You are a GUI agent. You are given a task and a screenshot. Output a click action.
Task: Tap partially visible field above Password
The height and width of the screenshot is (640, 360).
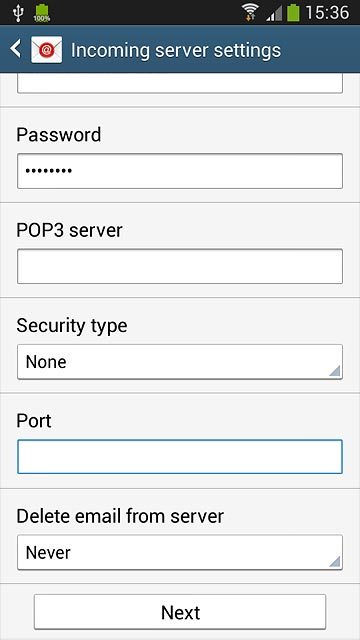(180, 83)
